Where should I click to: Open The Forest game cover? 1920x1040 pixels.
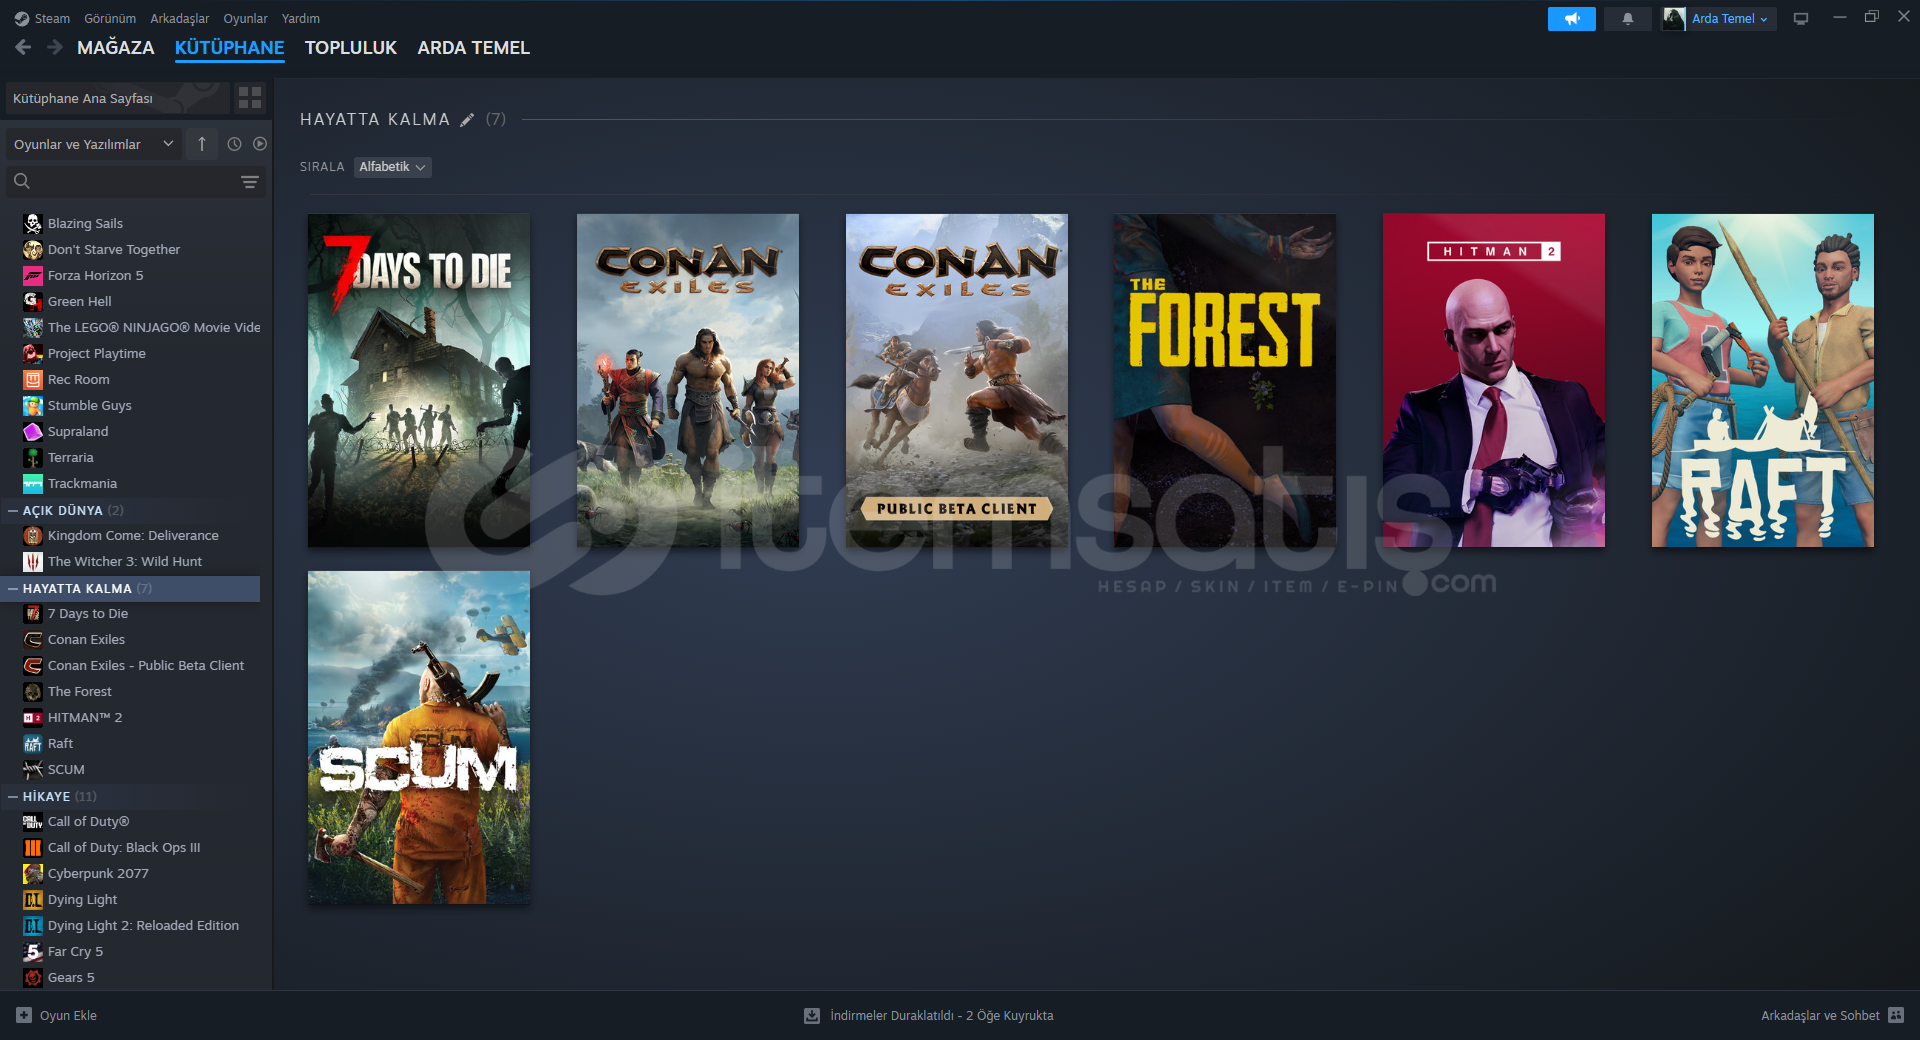coord(1225,380)
